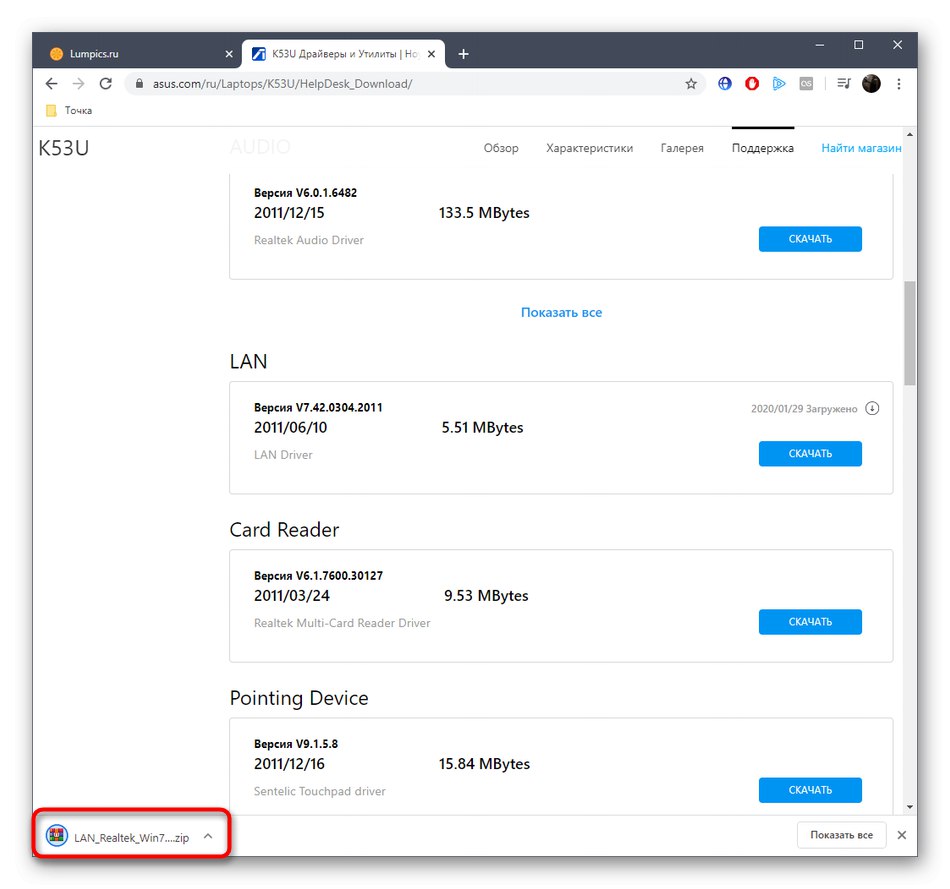
Task: Switch to the Характеристики section
Action: click(x=590, y=147)
